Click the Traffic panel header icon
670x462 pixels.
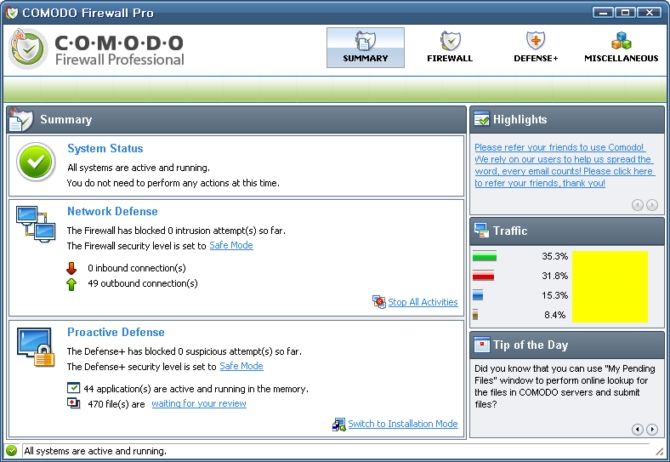[x=482, y=230]
